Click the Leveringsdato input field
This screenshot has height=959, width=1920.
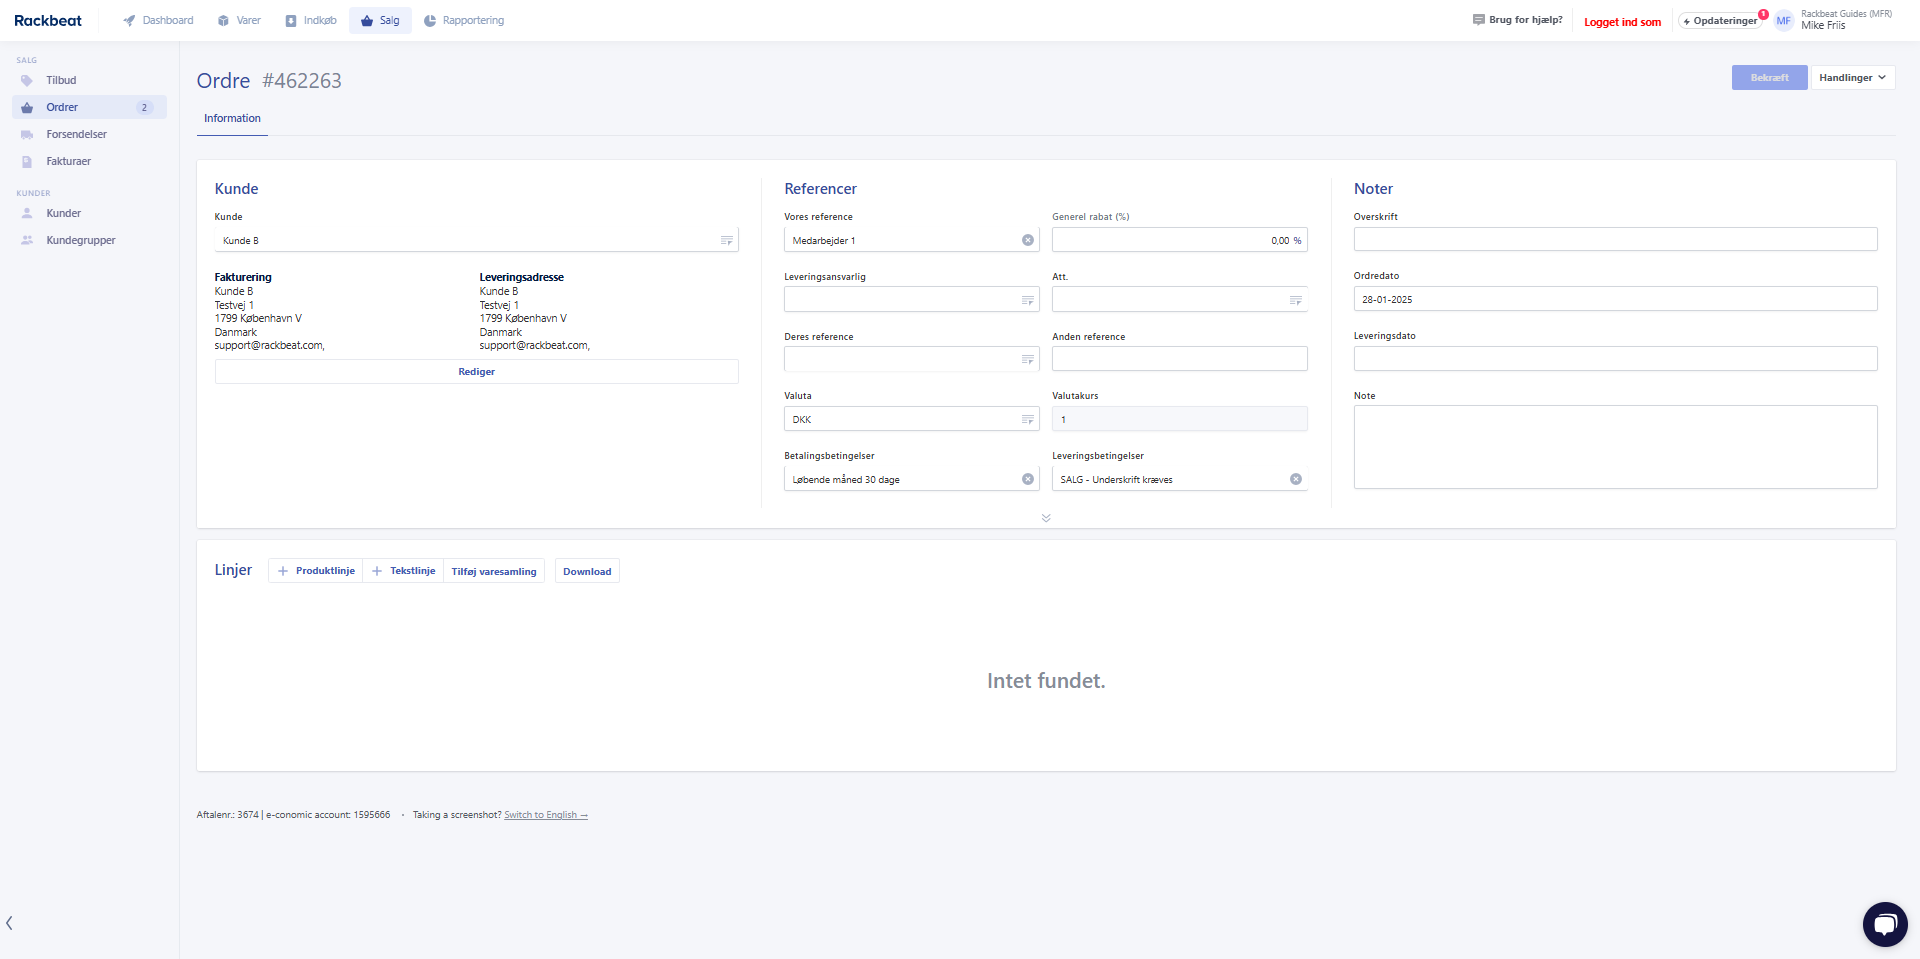[x=1614, y=359]
